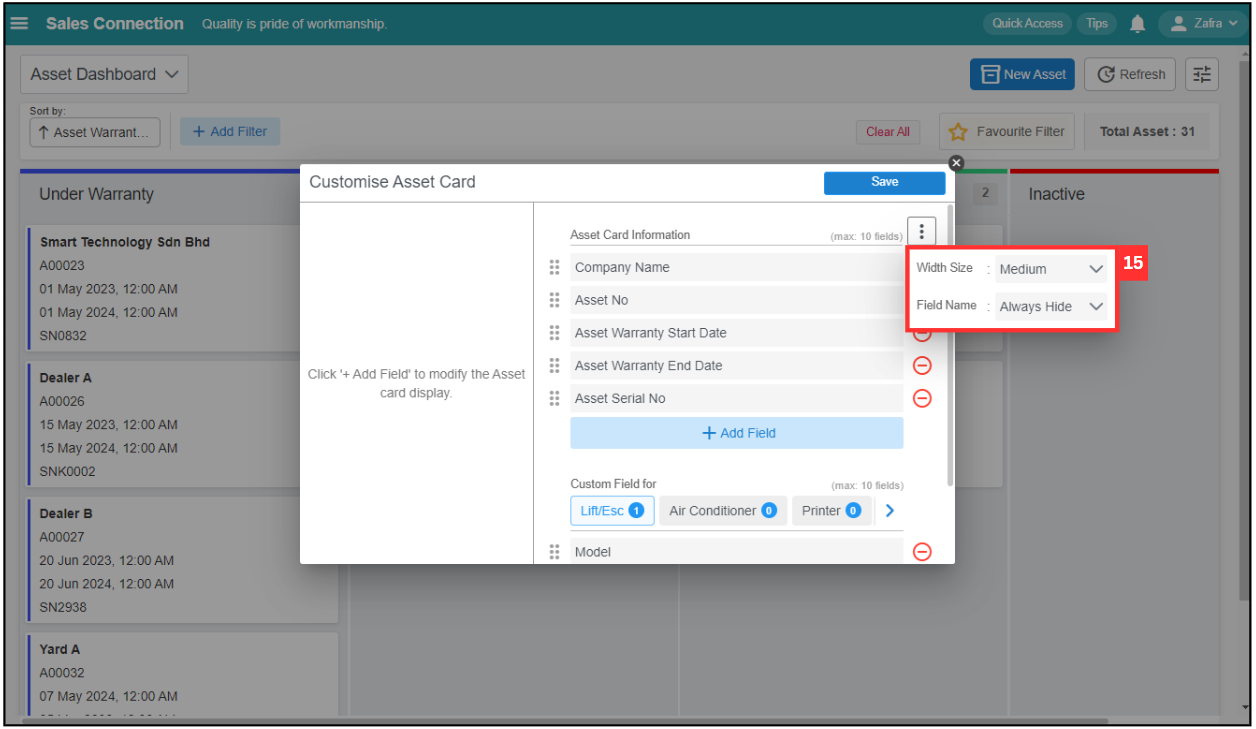The height and width of the screenshot is (729, 1256).
Task: Grab drag handle for Asset Warranty Start Date
Action: 554,333
